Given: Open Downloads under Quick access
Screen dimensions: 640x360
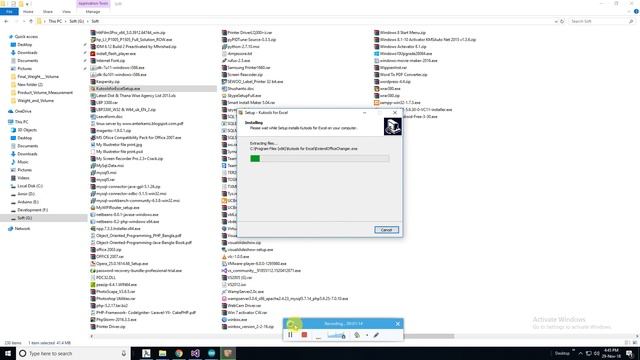Looking at the screenshot, I should point(27,53).
